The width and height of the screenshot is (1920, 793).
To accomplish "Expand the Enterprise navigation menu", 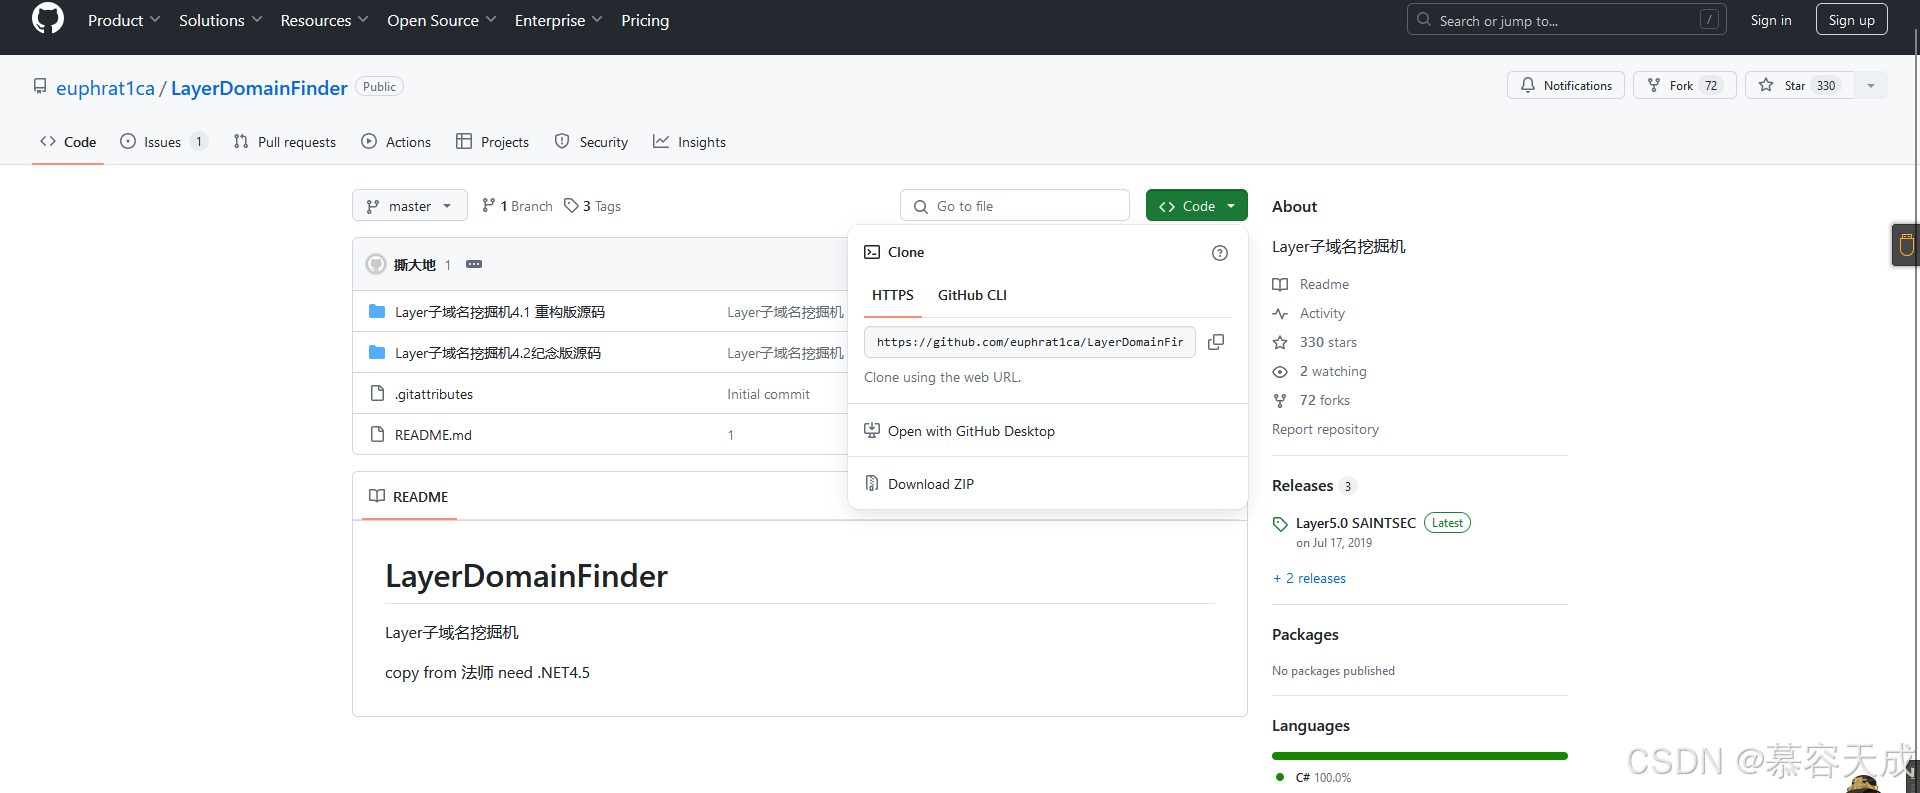I will pyautogui.click(x=558, y=20).
